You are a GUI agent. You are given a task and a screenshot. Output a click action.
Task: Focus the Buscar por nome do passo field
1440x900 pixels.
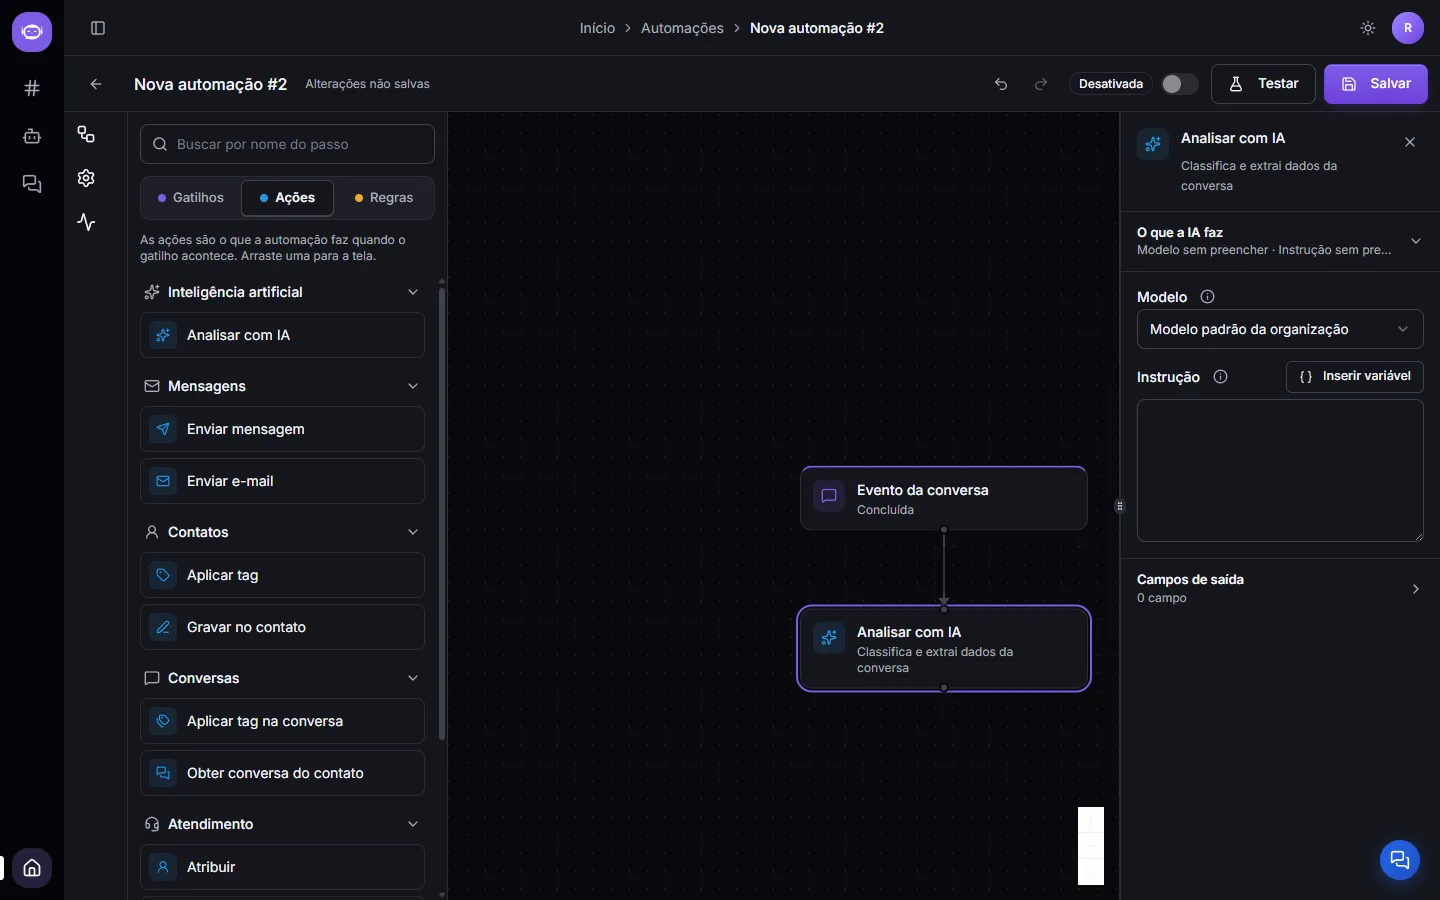pyautogui.click(x=287, y=144)
